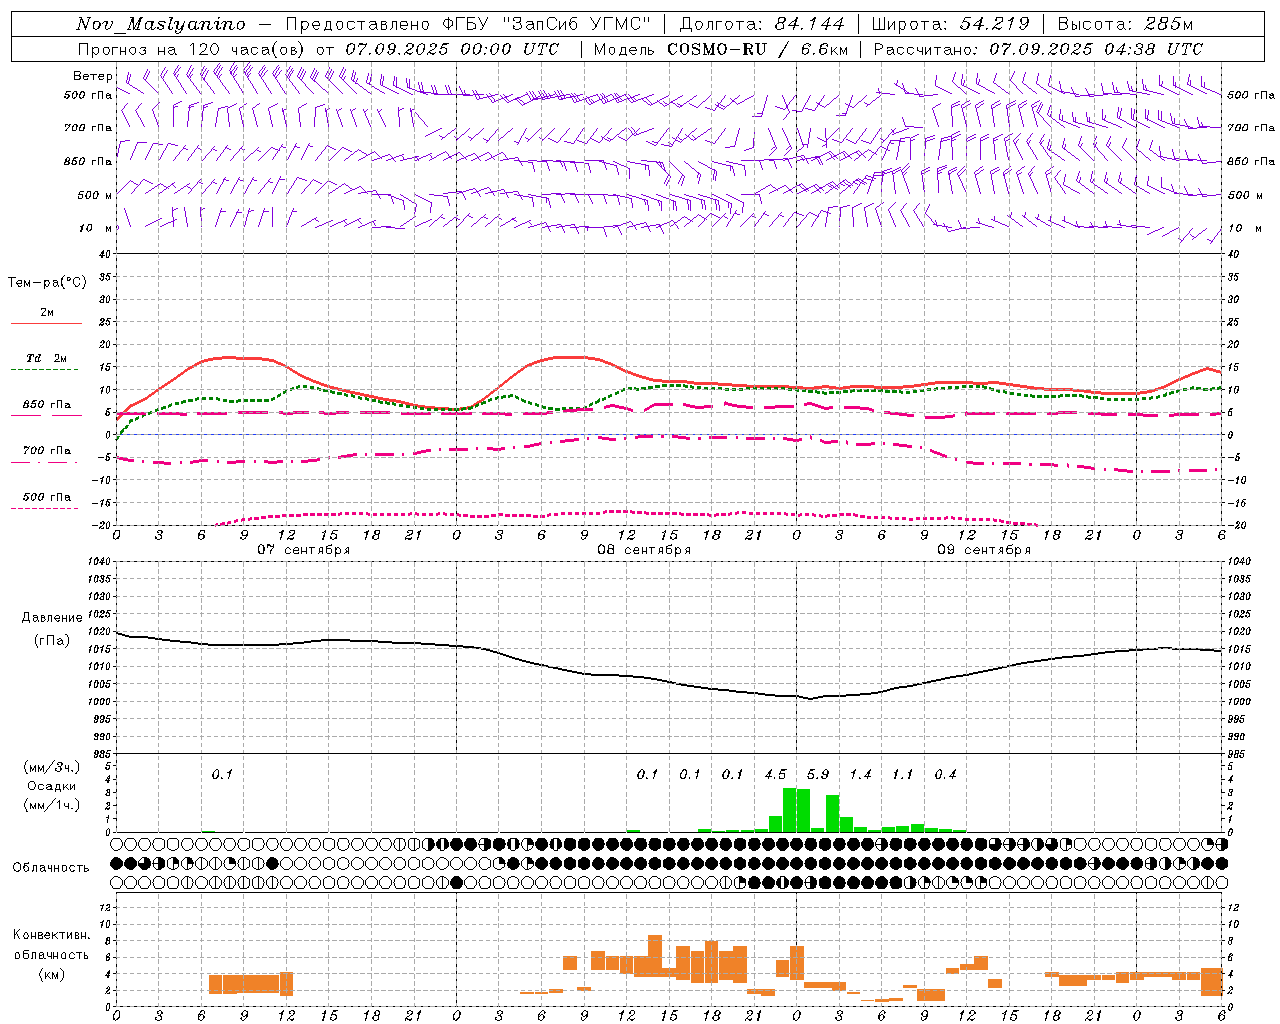Click the station name Nov_Maslyanino

click(x=160, y=24)
